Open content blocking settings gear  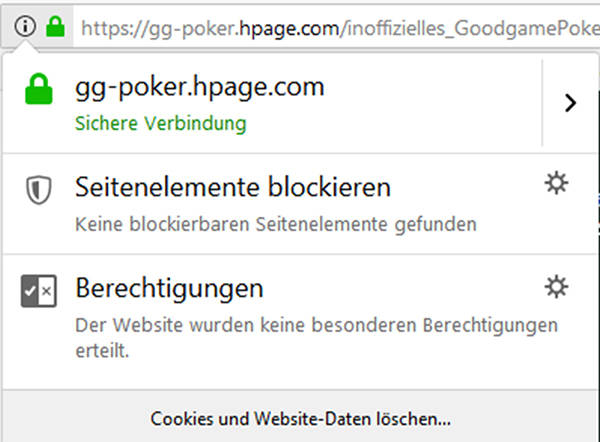(x=556, y=183)
